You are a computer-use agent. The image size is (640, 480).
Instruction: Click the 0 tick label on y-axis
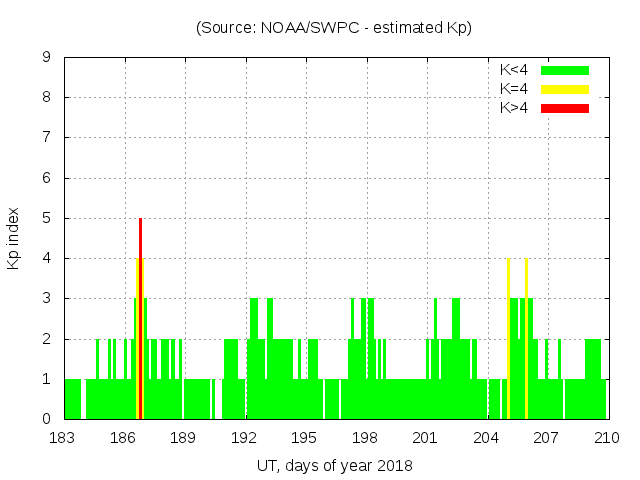coord(47,419)
